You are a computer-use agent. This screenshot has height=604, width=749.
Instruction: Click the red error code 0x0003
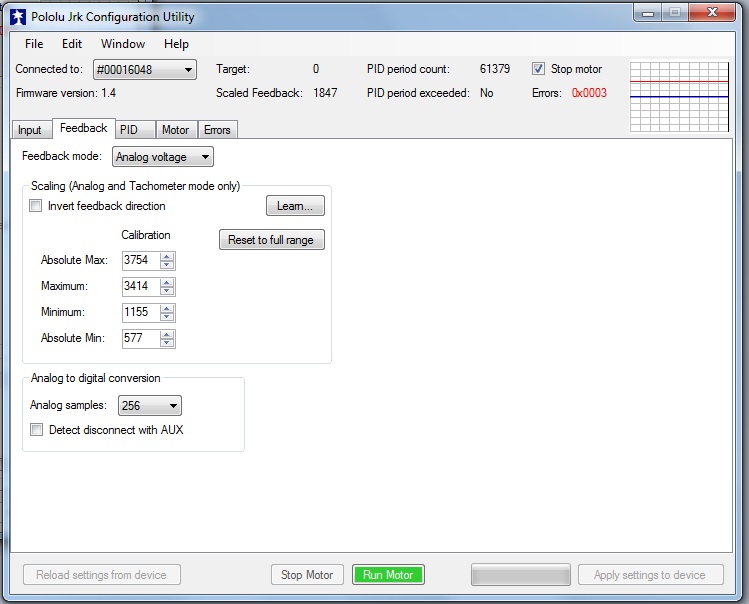click(x=589, y=93)
